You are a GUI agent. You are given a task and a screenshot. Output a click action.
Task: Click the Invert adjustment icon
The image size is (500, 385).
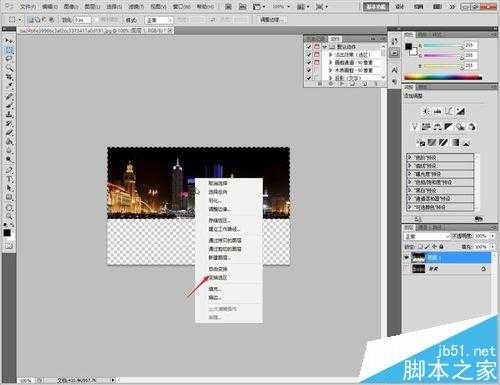[421, 143]
